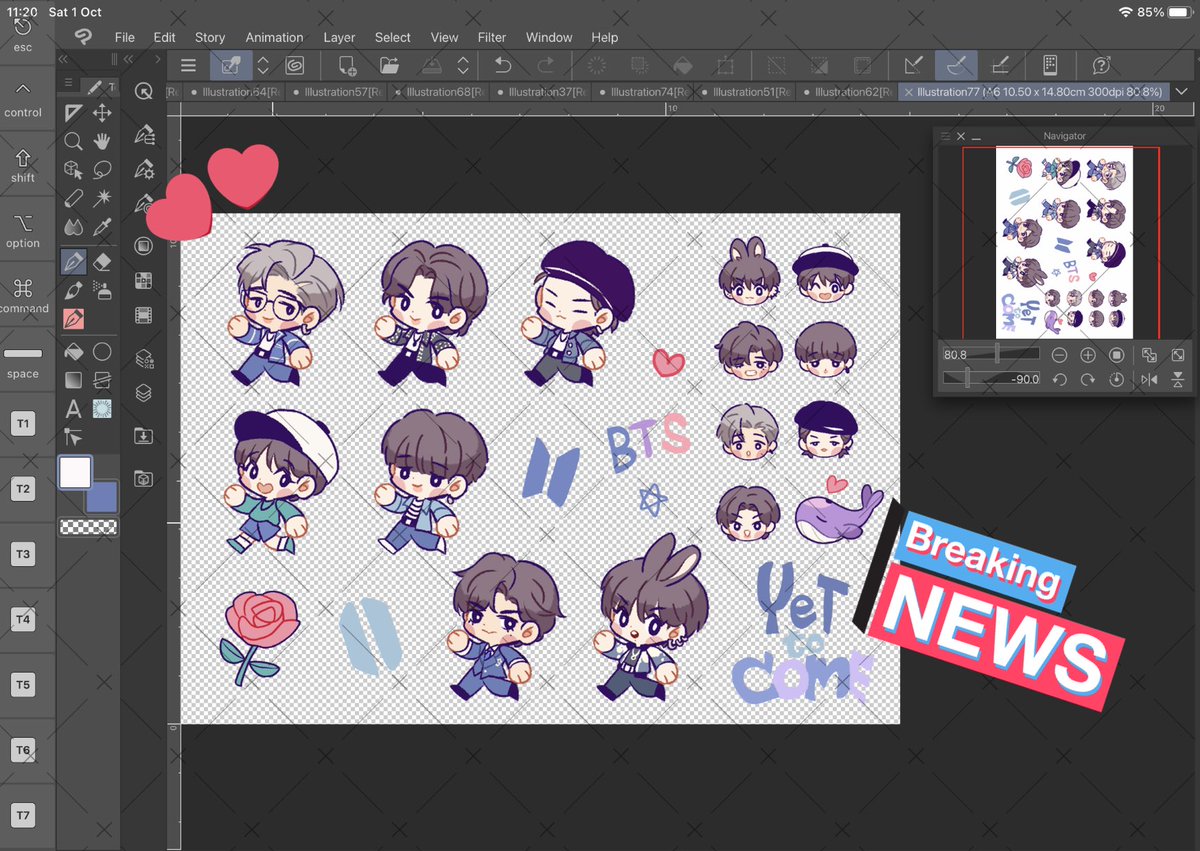Toggle the highlighted snap to special ruler

click(x=956, y=66)
